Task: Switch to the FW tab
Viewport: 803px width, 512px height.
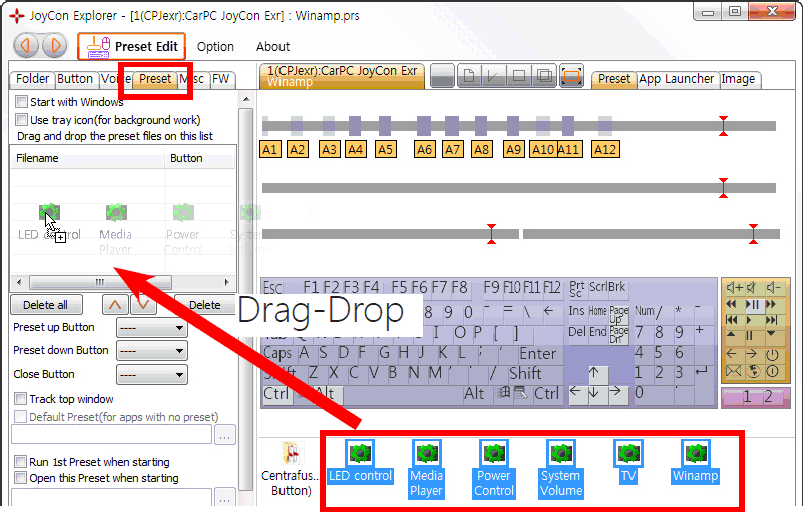Action: (221, 79)
